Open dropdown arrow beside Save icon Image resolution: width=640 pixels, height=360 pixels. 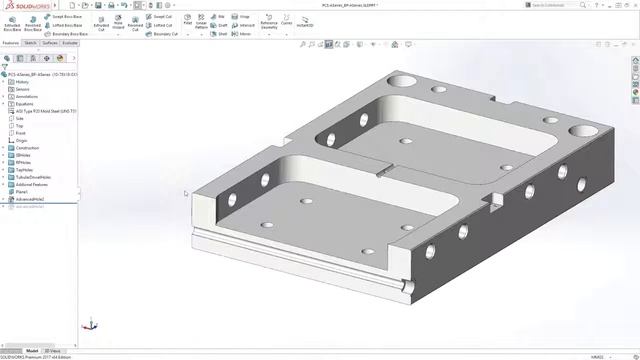104,5
